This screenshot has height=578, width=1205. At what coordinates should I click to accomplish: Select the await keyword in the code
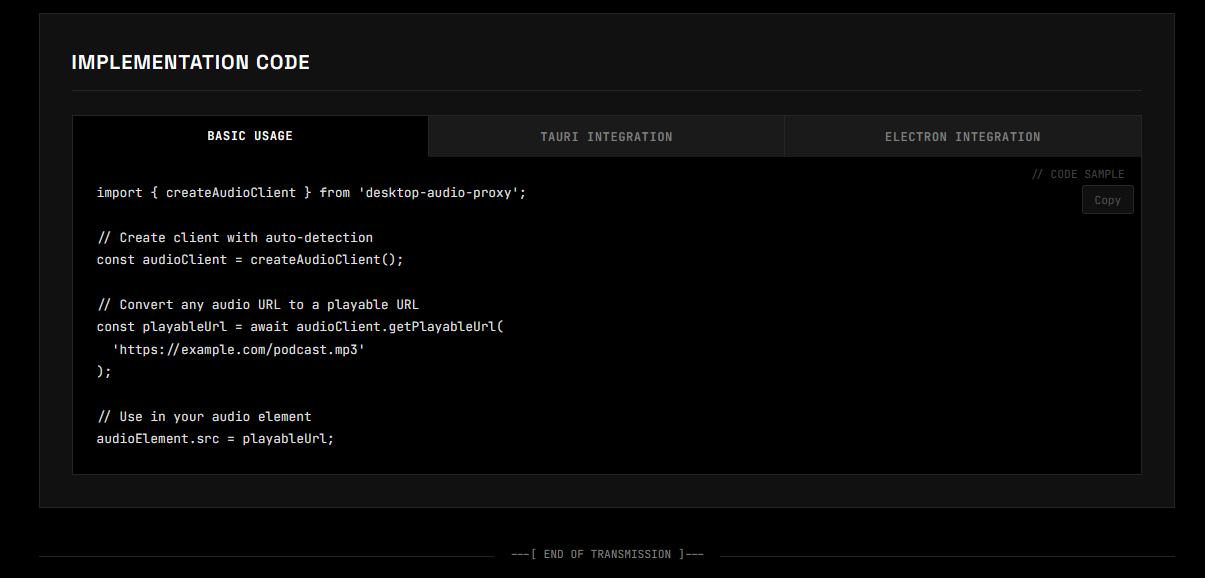268,326
